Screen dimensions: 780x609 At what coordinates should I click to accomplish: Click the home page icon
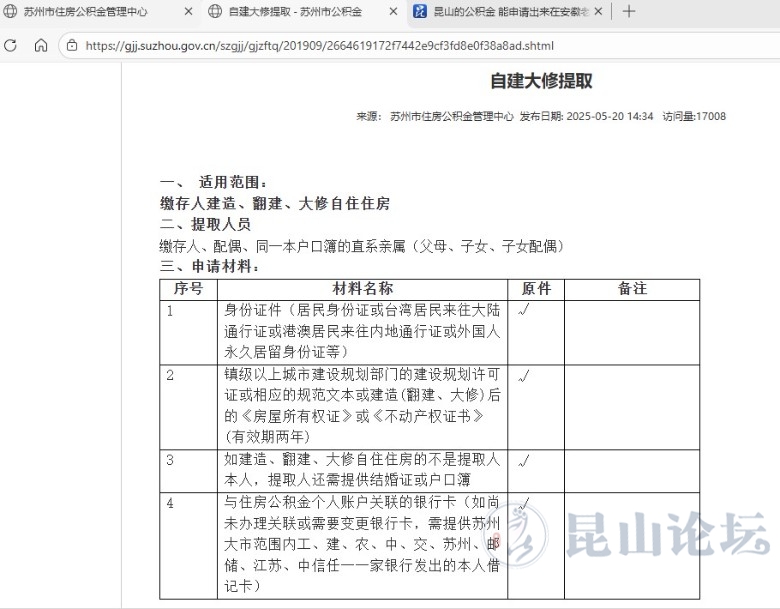point(41,46)
